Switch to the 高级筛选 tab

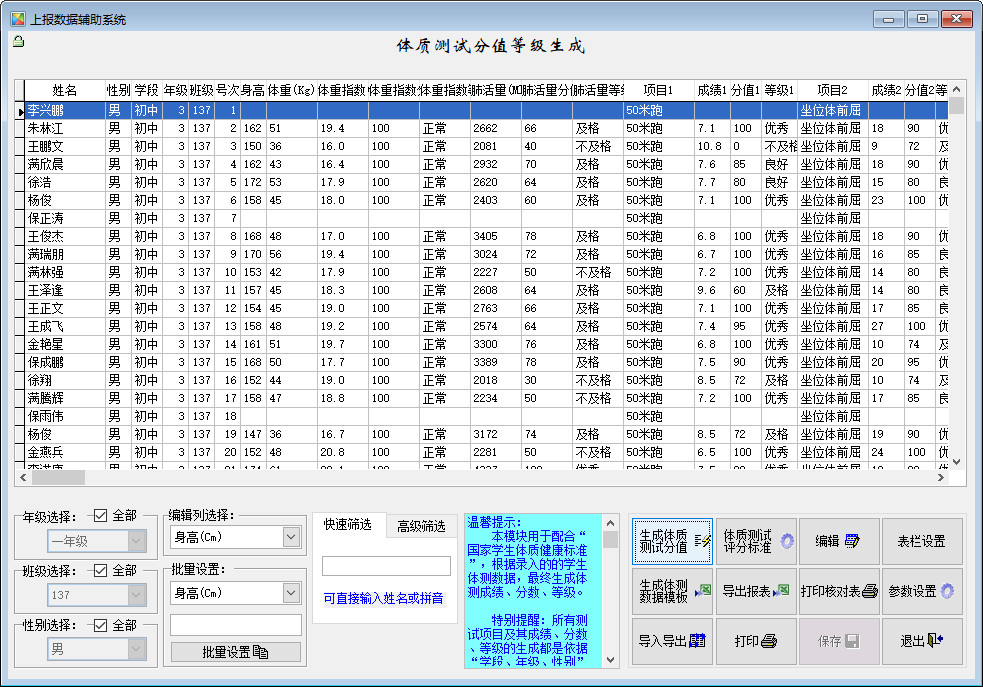click(x=421, y=527)
